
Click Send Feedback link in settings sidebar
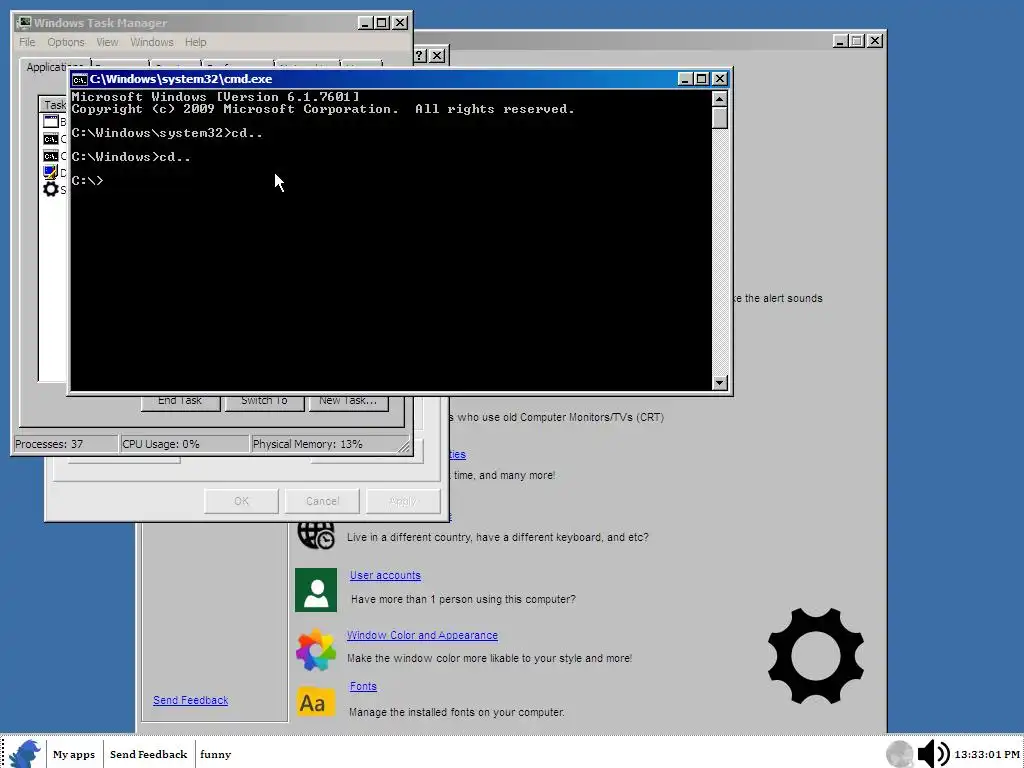point(191,700)
